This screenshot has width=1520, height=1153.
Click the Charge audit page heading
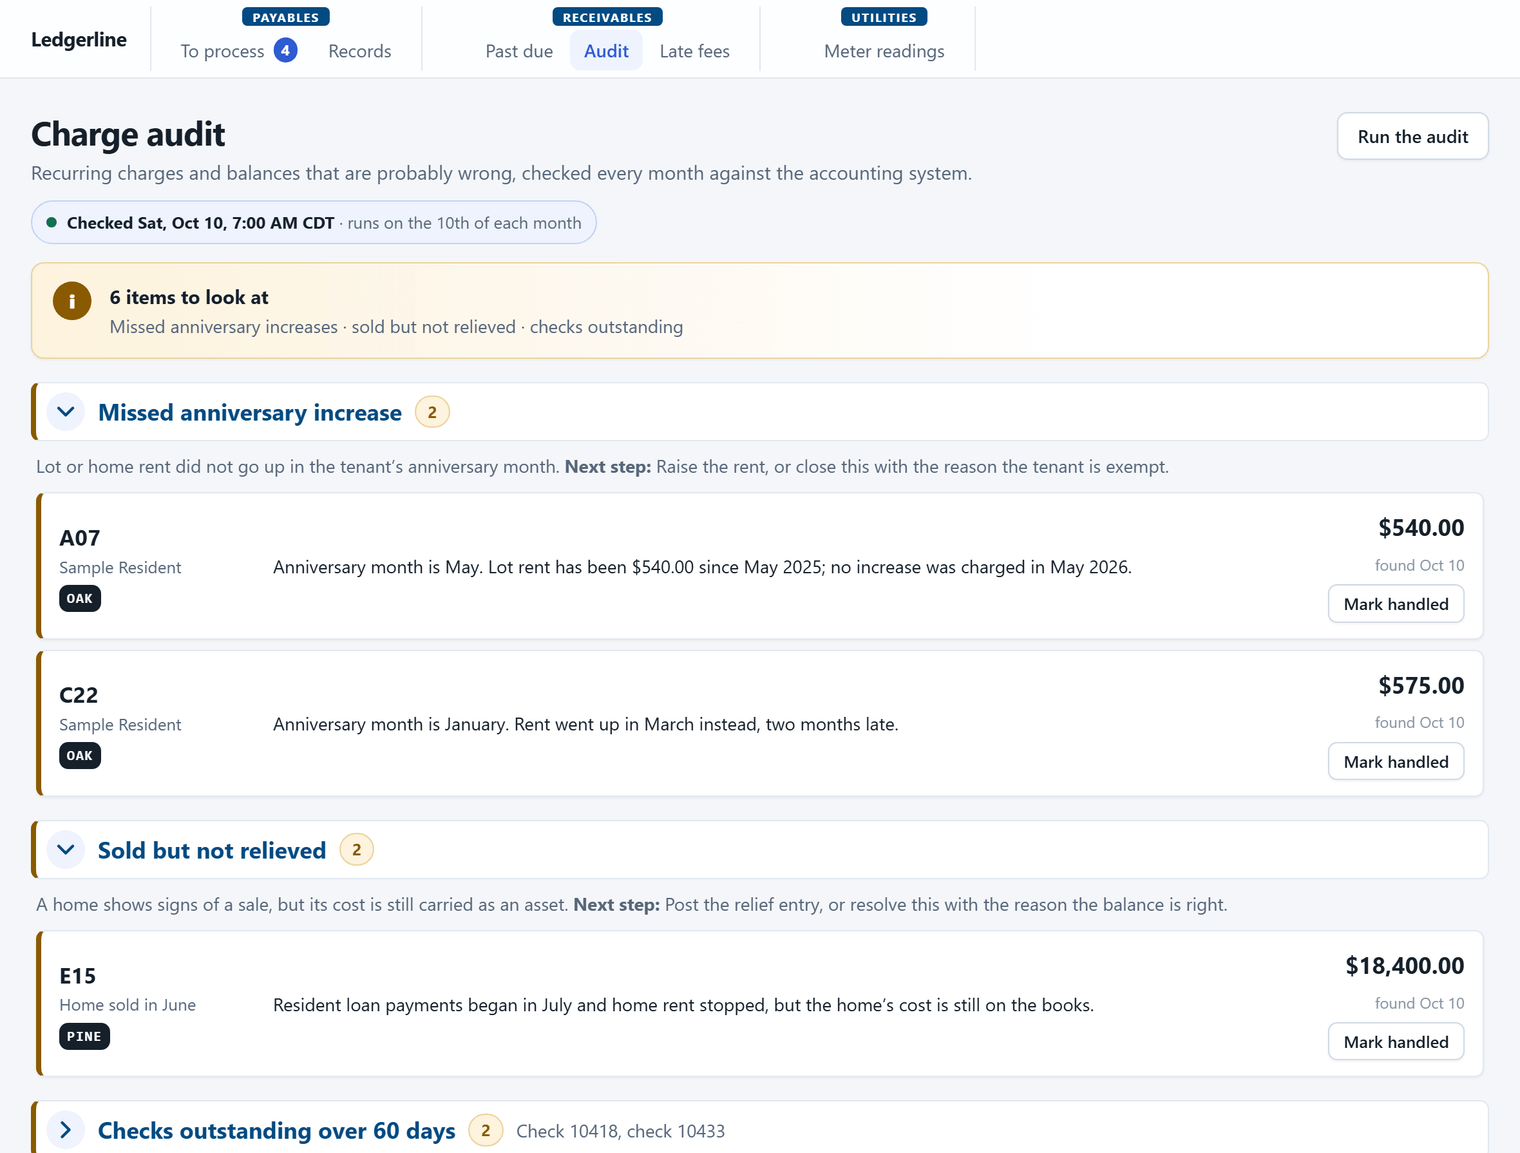[128, 134]
